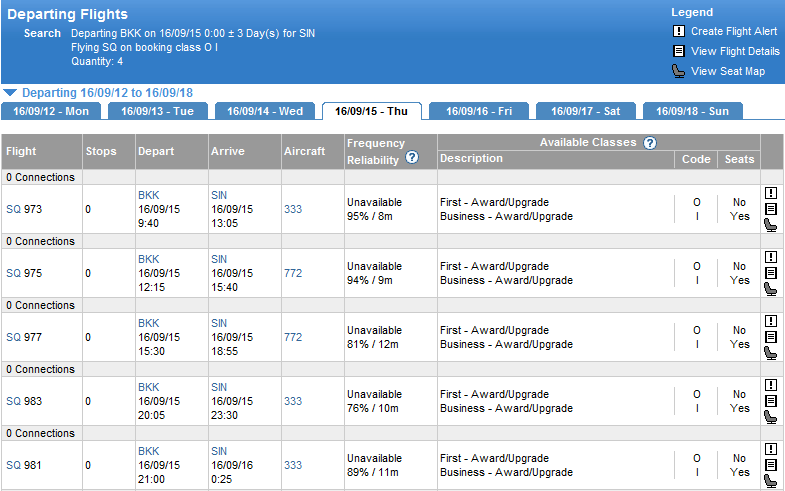Click help icon beside Available Classes

[x=650, y=143]
